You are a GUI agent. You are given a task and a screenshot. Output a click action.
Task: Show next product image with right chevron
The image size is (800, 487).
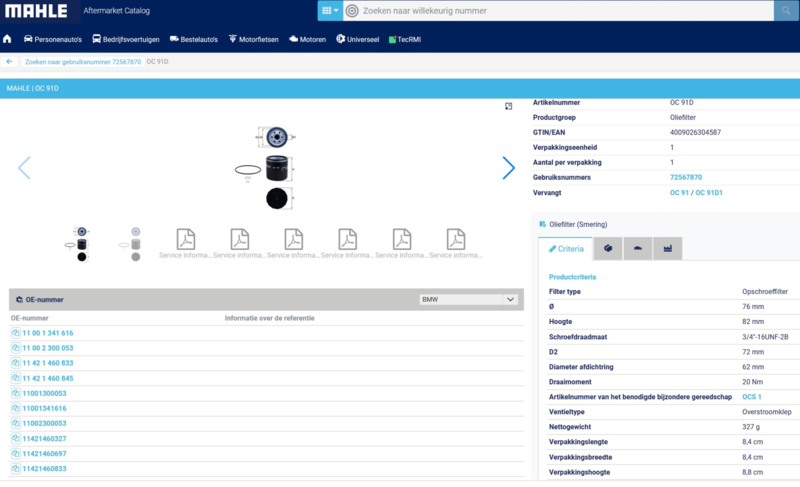[508, 168]
